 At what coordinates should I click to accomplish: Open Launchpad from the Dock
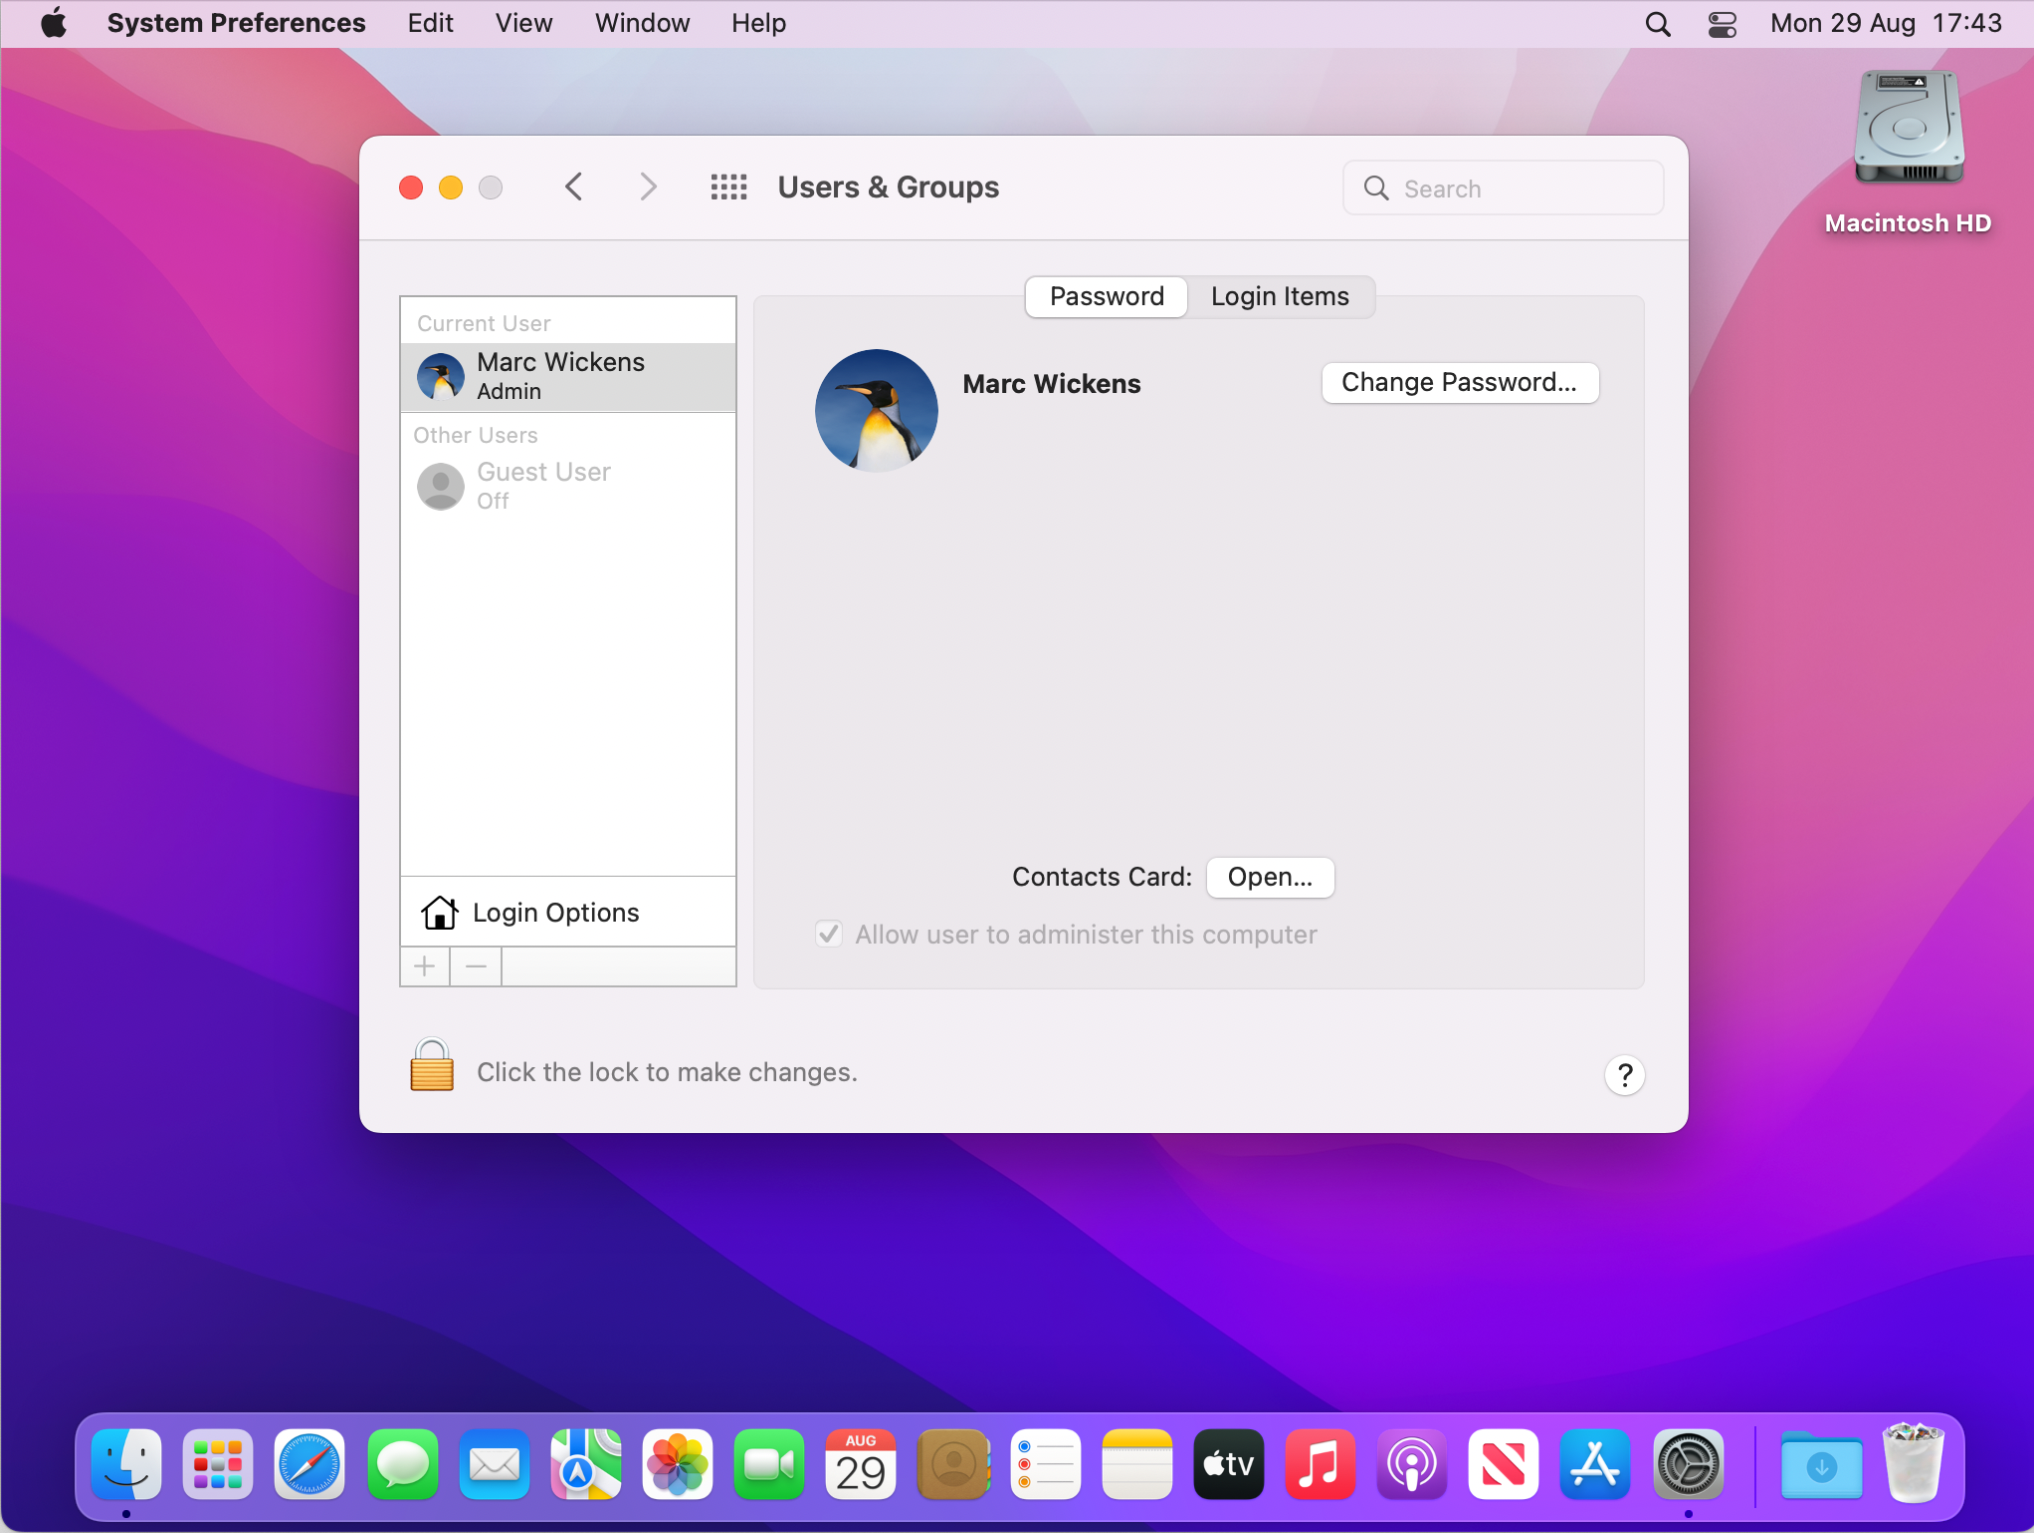pyautogui.click(x=218, y=1465)
